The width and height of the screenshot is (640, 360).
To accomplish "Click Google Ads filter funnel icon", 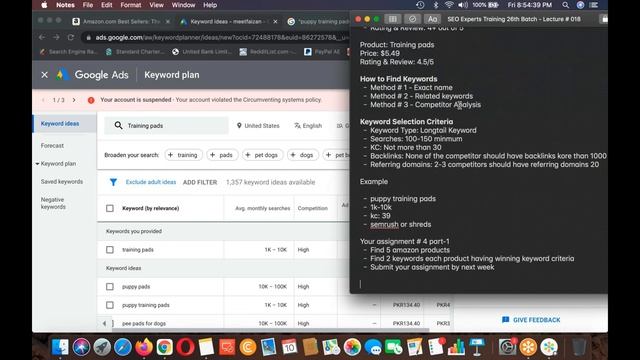I will point(113,182).
